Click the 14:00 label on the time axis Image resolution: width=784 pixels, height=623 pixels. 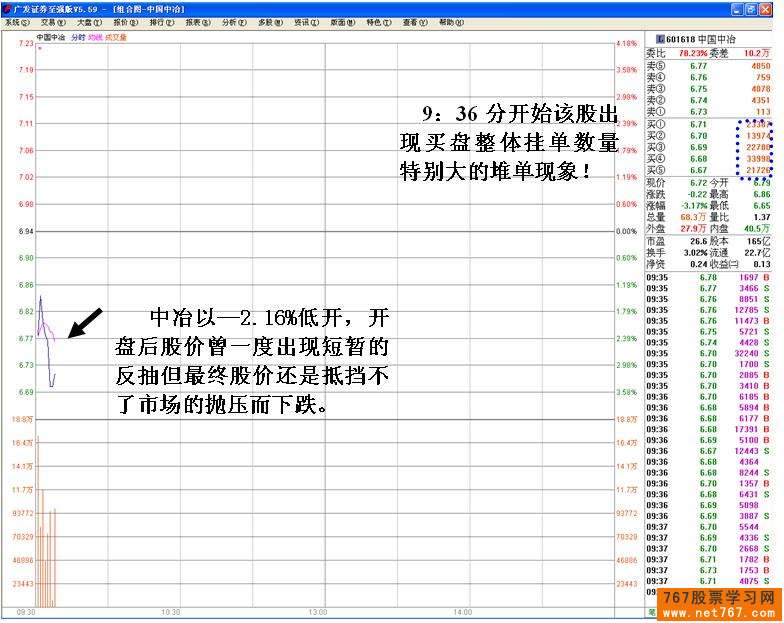[x=462, y=612]
